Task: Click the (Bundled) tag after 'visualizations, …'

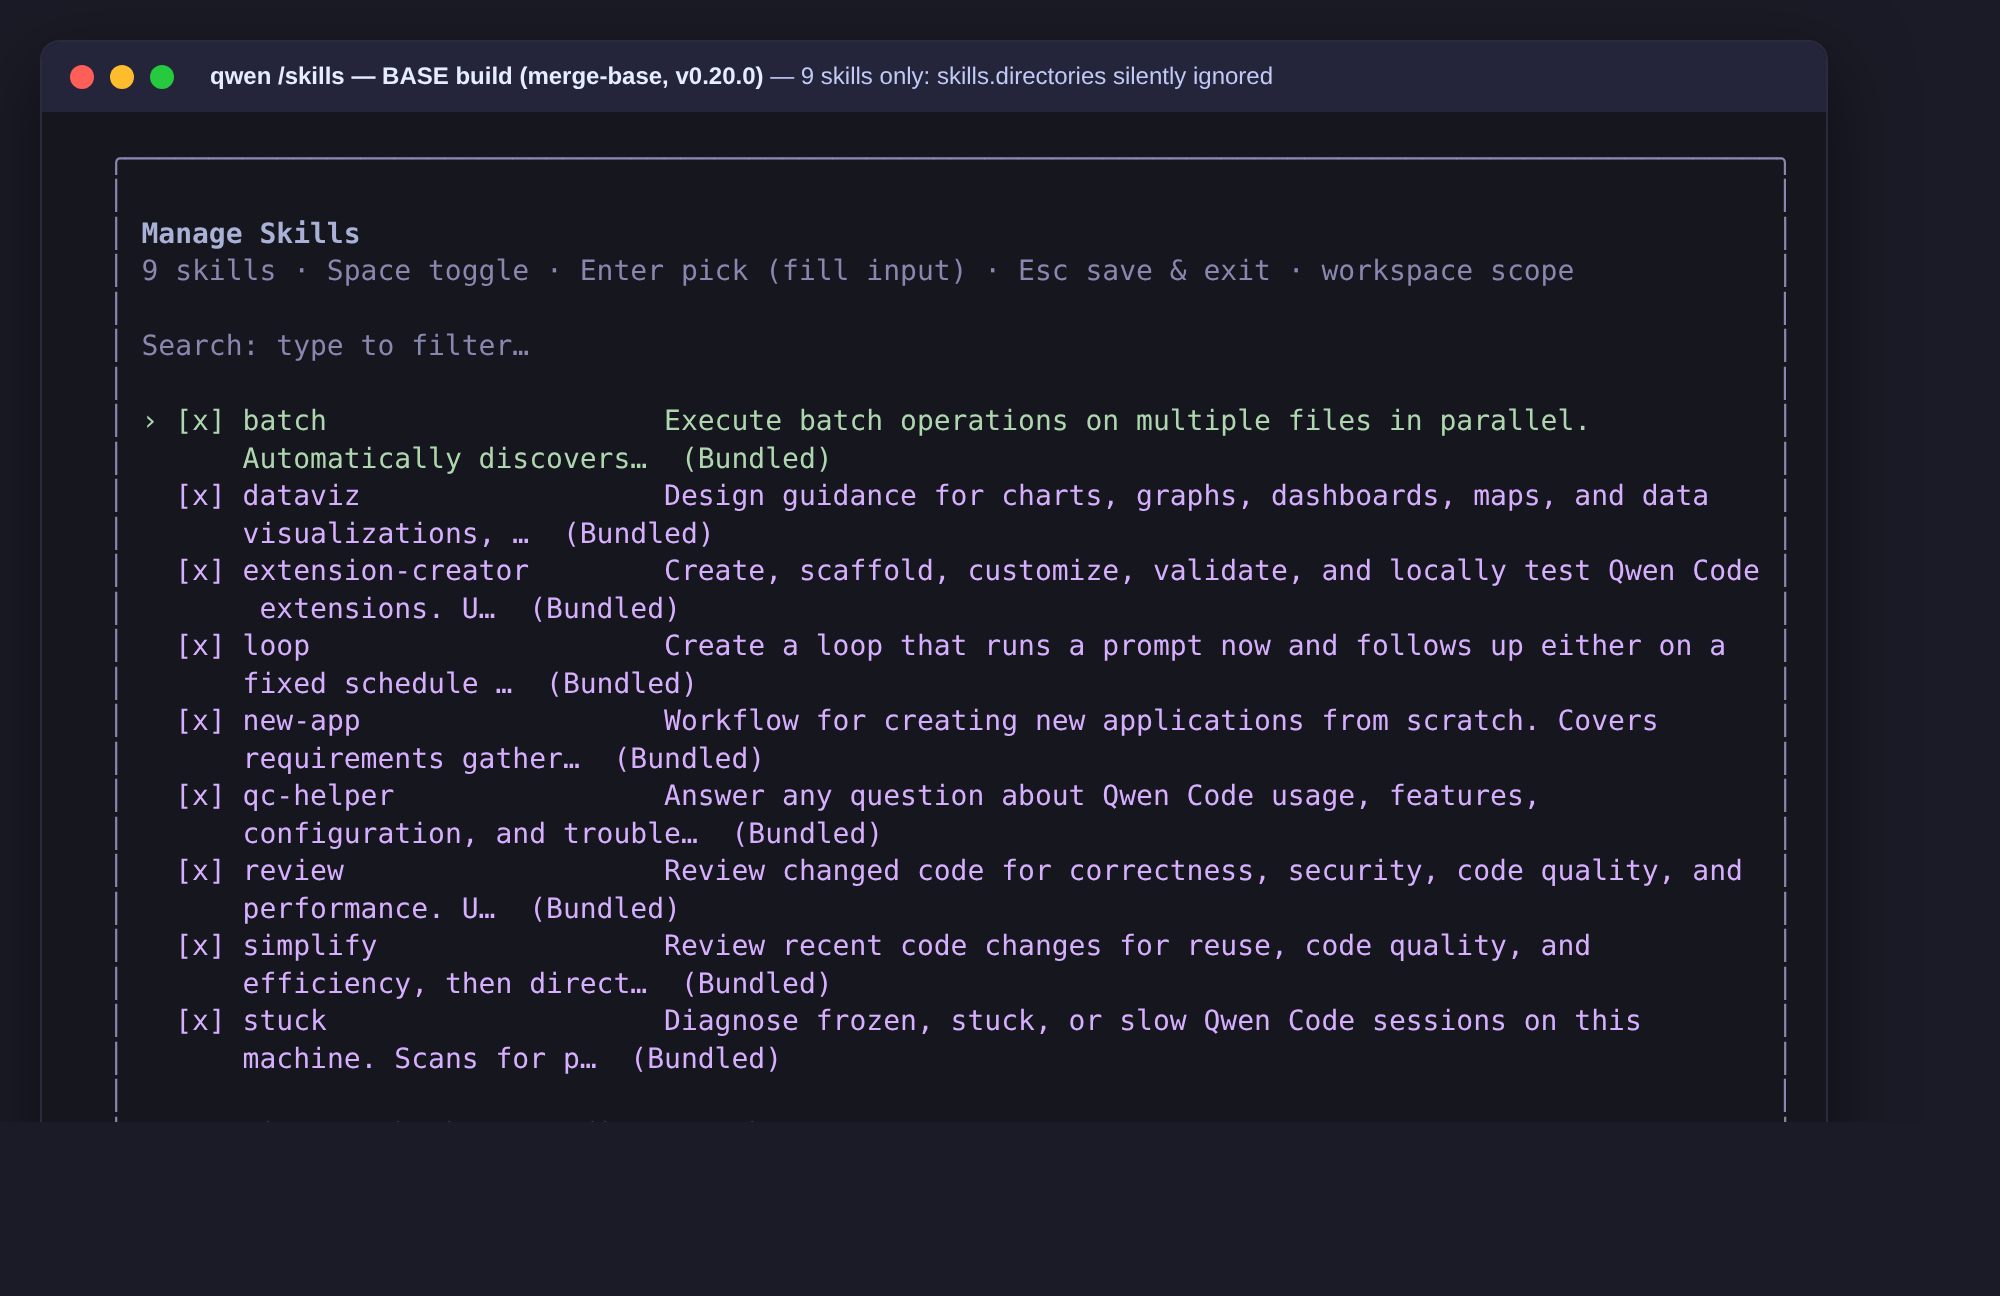Action: (x=638, y=534)
